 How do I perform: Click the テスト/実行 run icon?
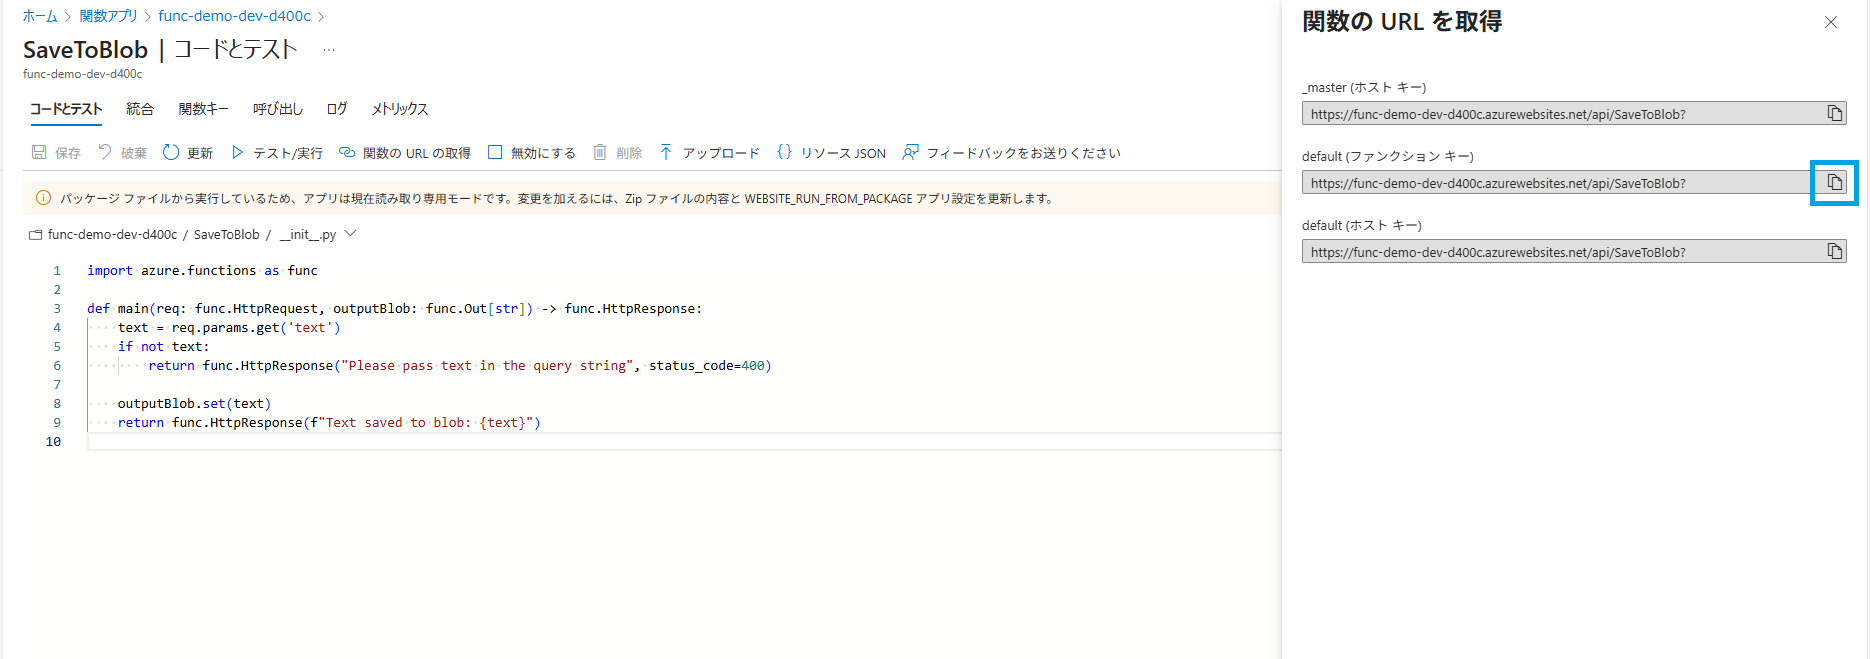[237, 152]
